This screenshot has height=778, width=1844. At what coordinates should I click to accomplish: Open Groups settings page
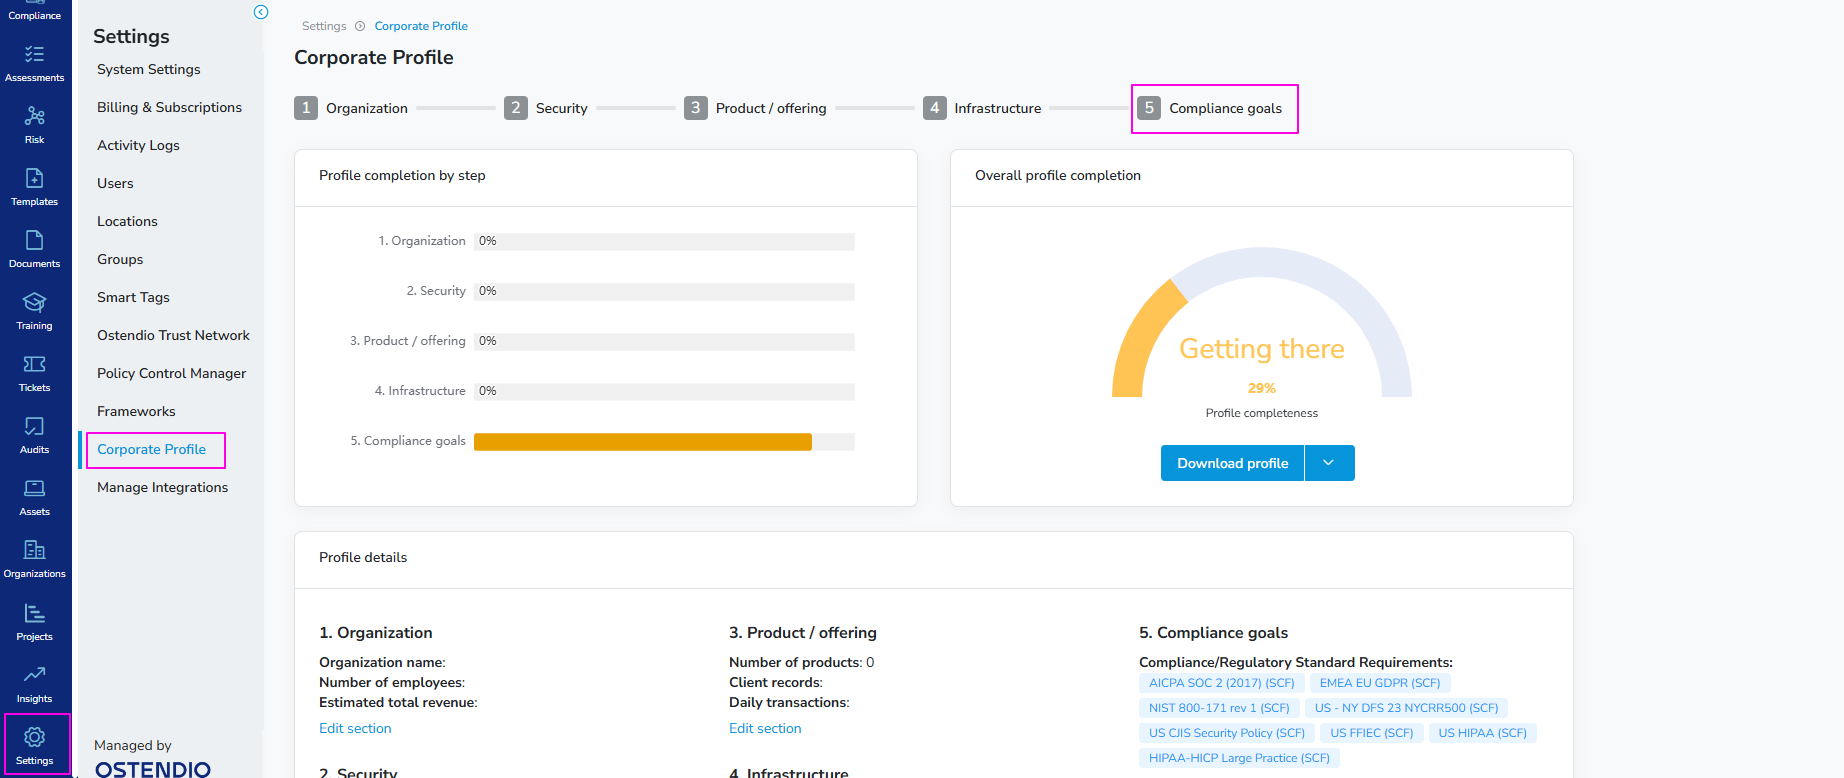(x=120, y=259)
